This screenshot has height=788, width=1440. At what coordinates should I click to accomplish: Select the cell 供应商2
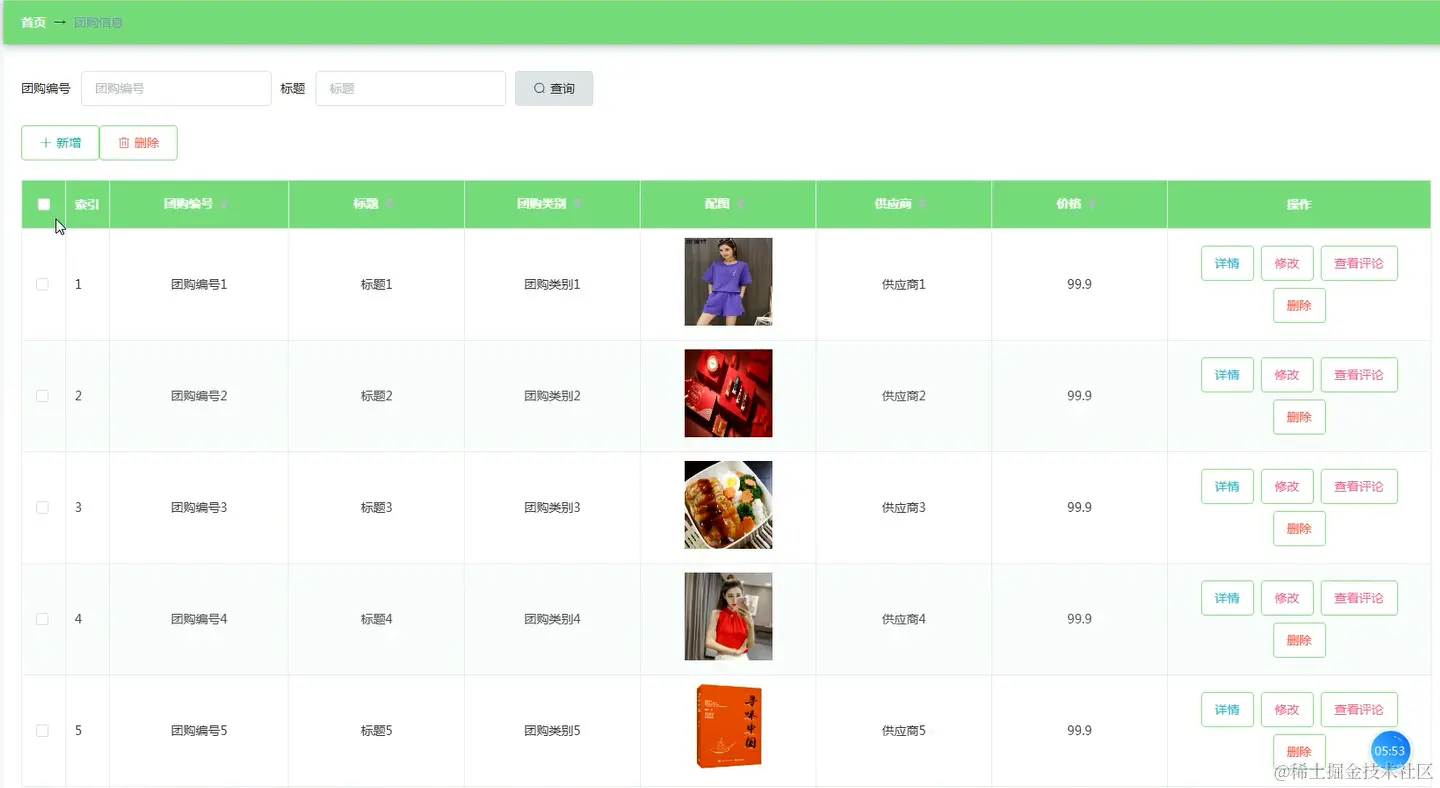pos(904,396)
